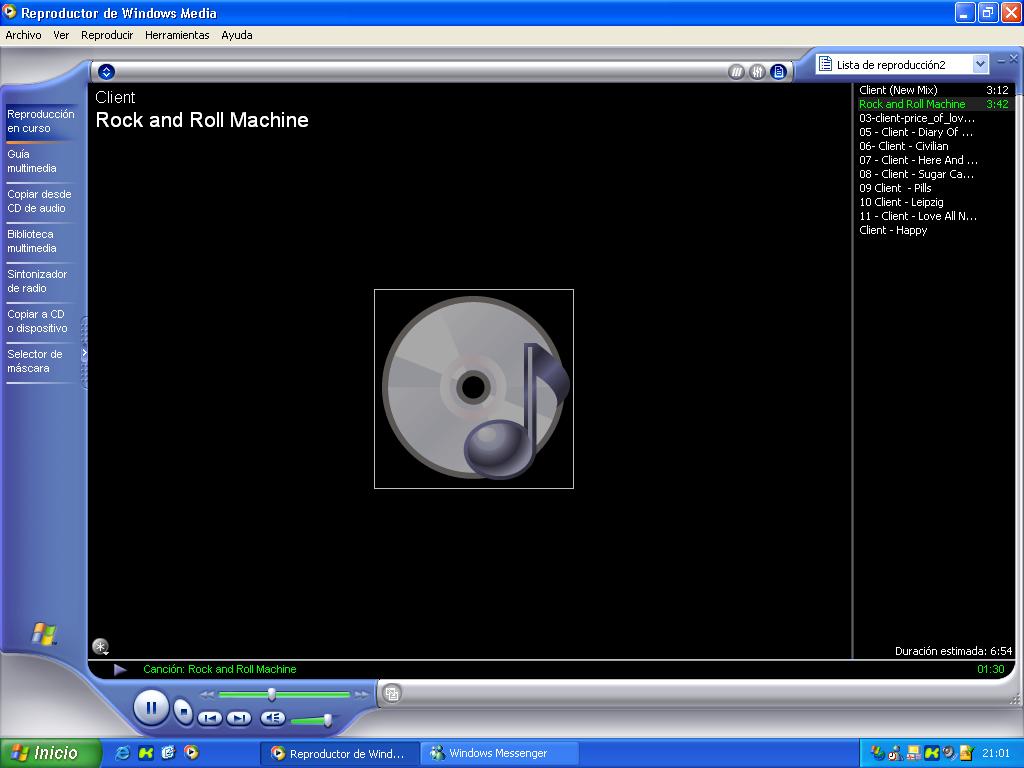Click the playlist document icon in dropdown
The image size is (1024, 768).
(825, 64)
